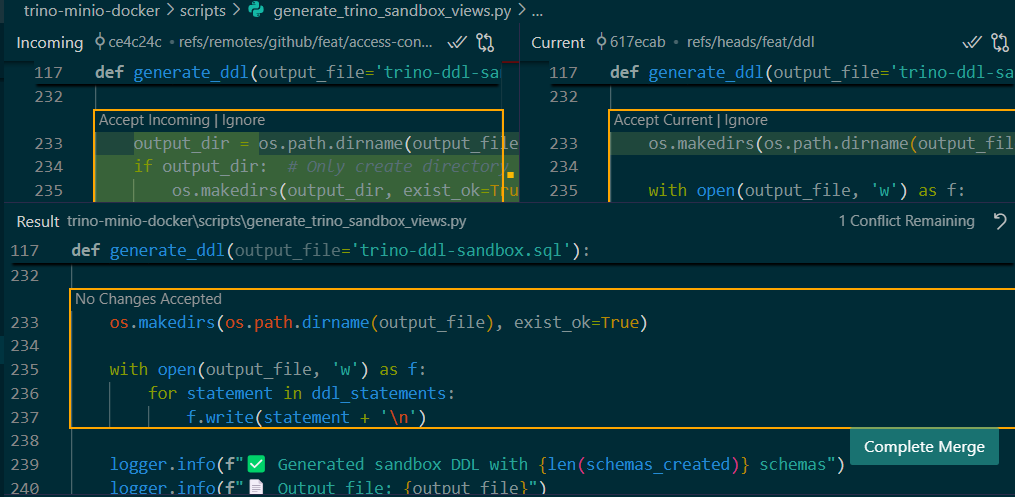
Task: Accept all changes from Incoming pane
Action: point(458,42)
